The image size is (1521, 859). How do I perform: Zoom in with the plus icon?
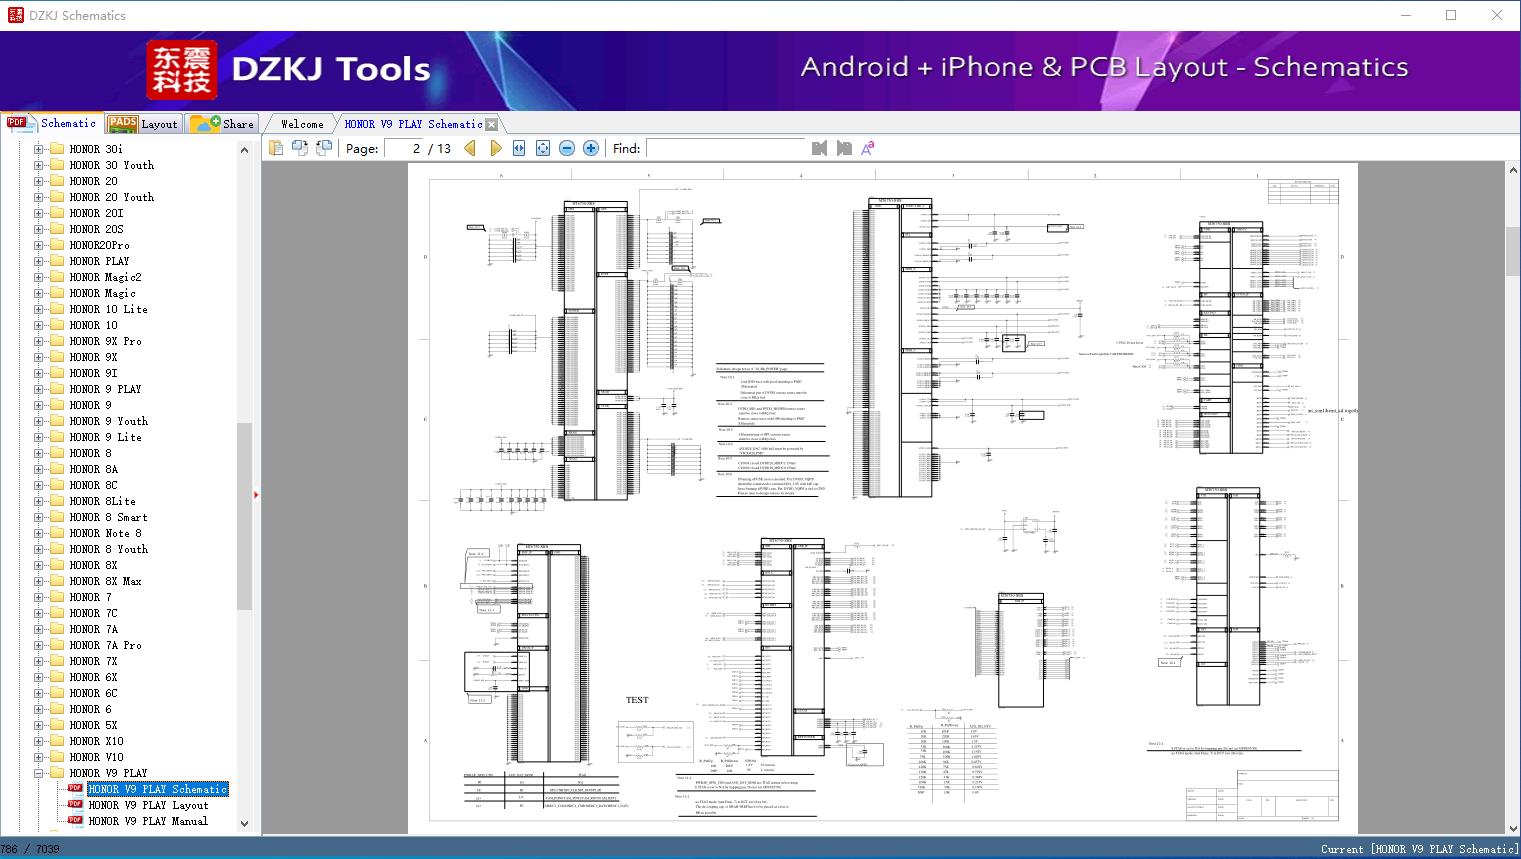click(x=591, y=148)
